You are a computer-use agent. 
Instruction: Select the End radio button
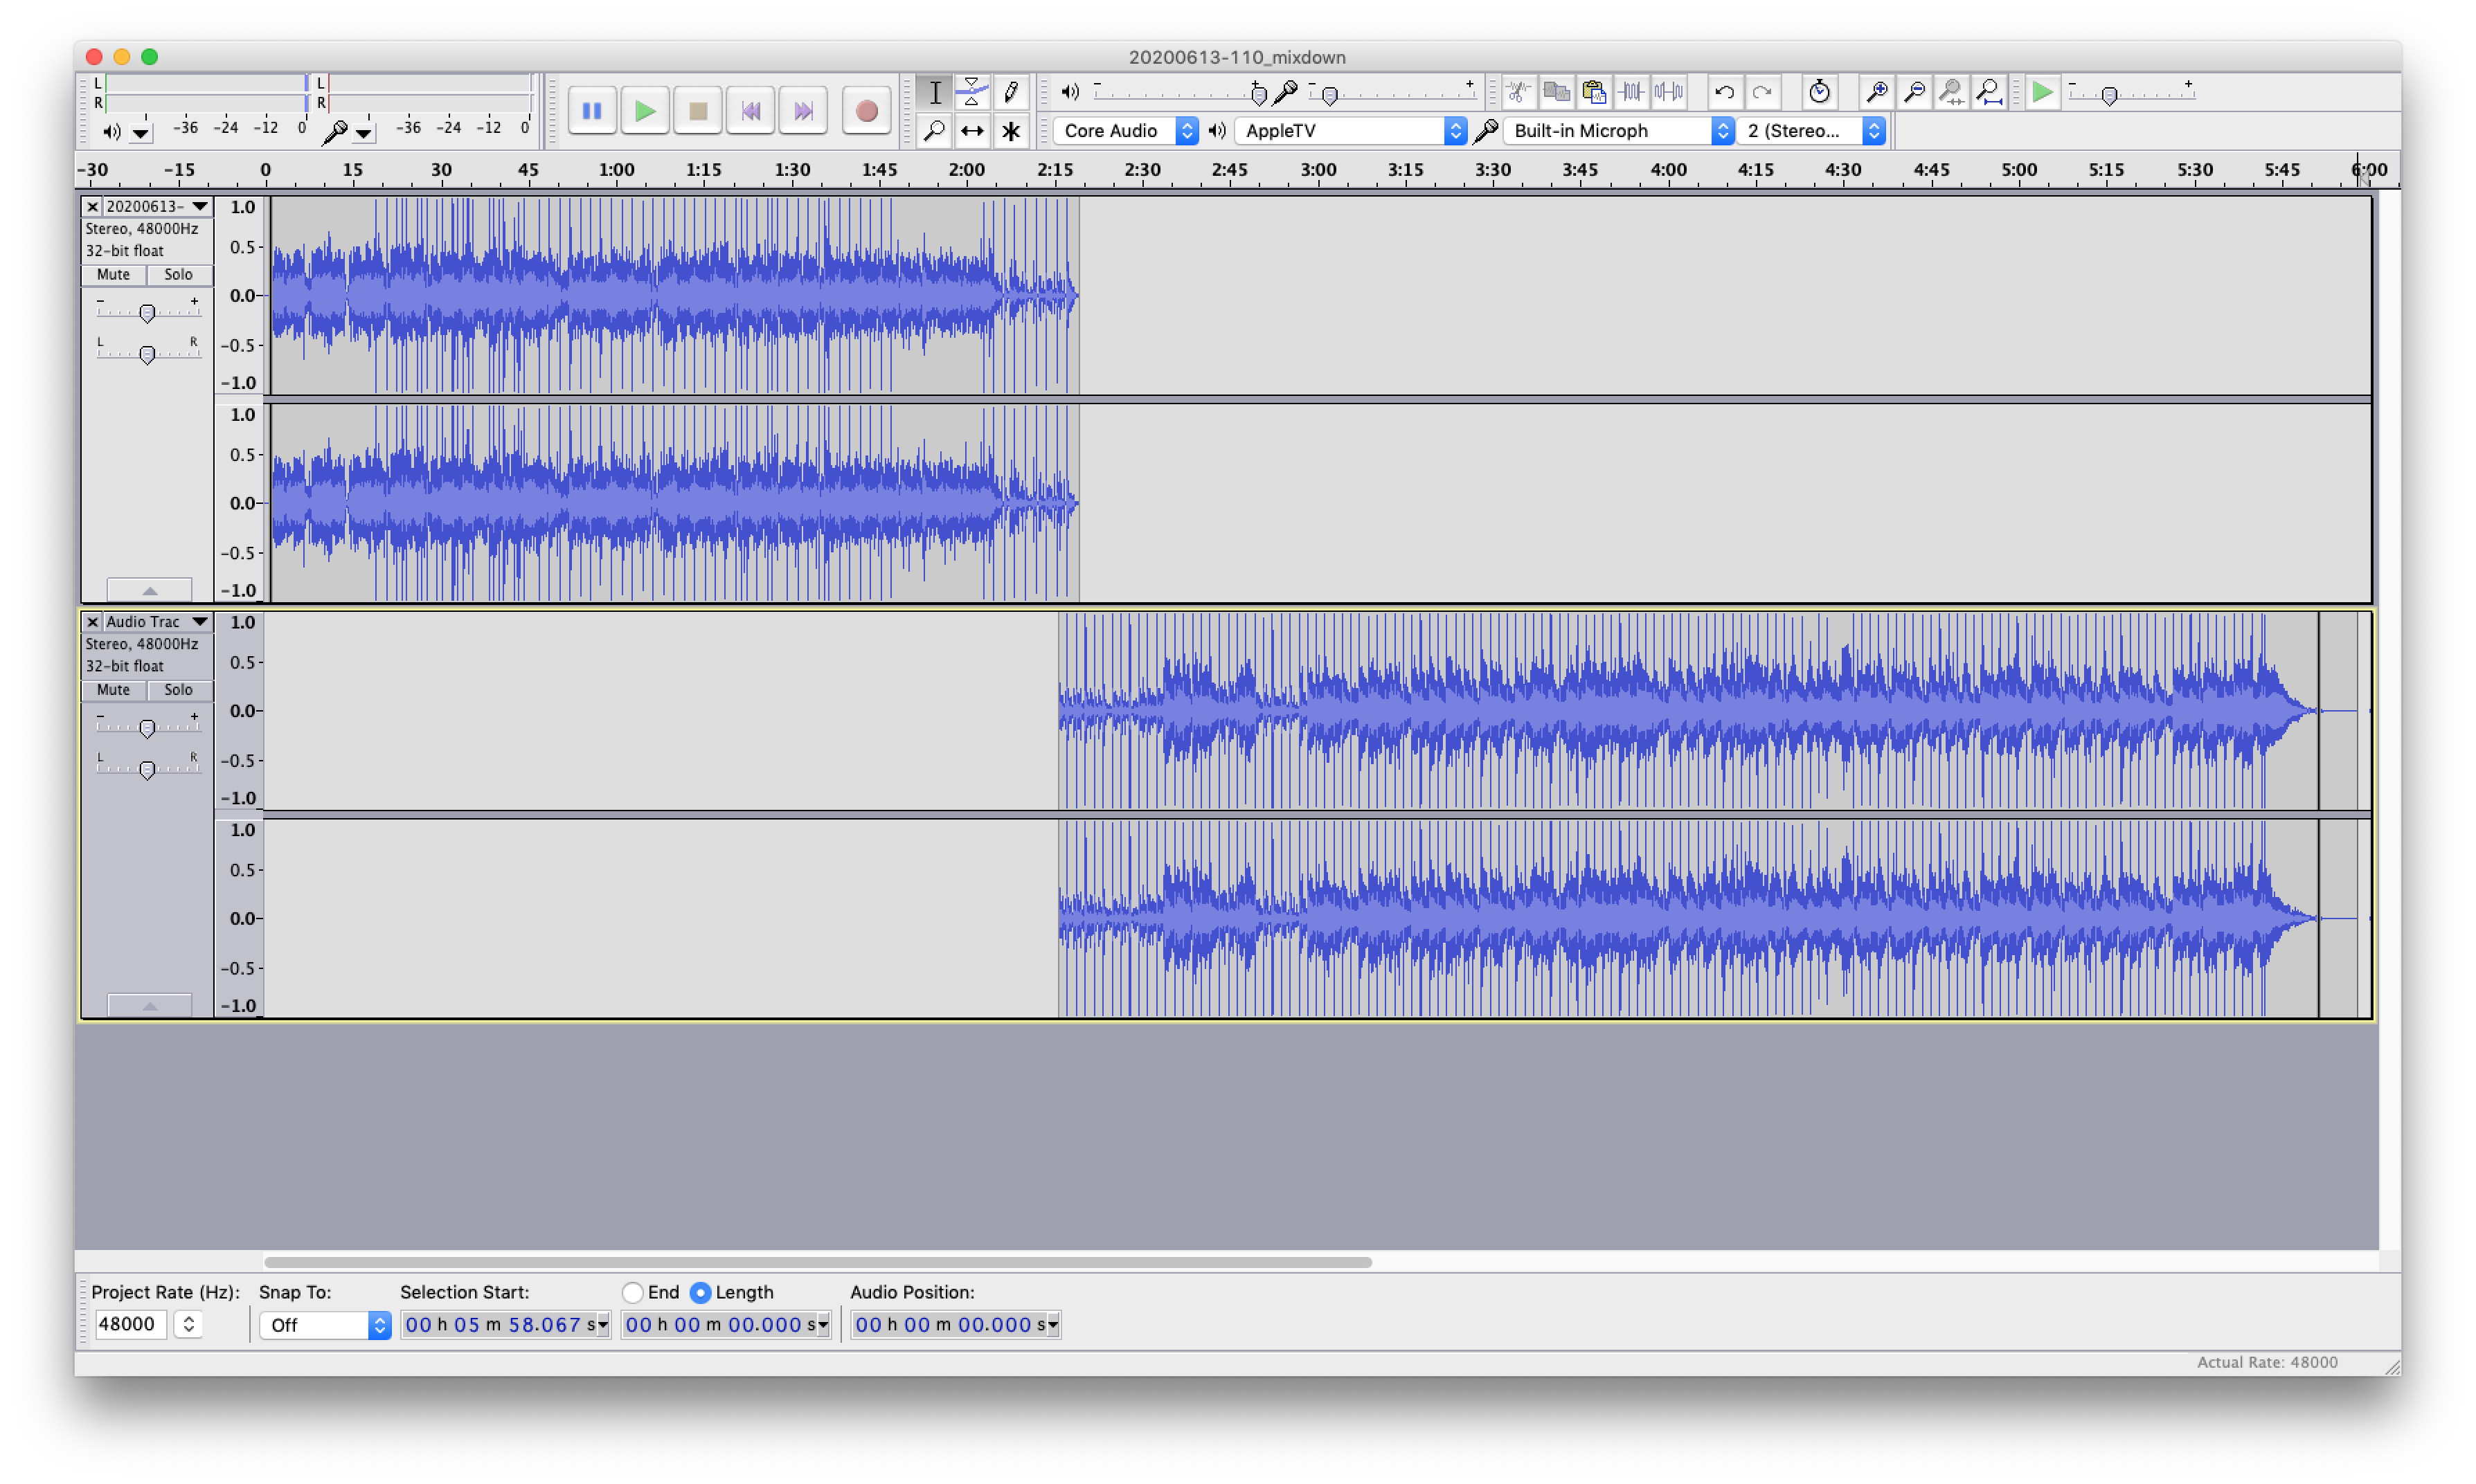pos(632,1292)
